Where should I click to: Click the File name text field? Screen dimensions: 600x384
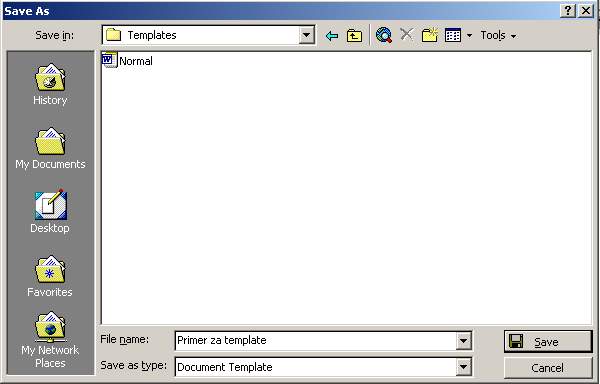point(316,340)
